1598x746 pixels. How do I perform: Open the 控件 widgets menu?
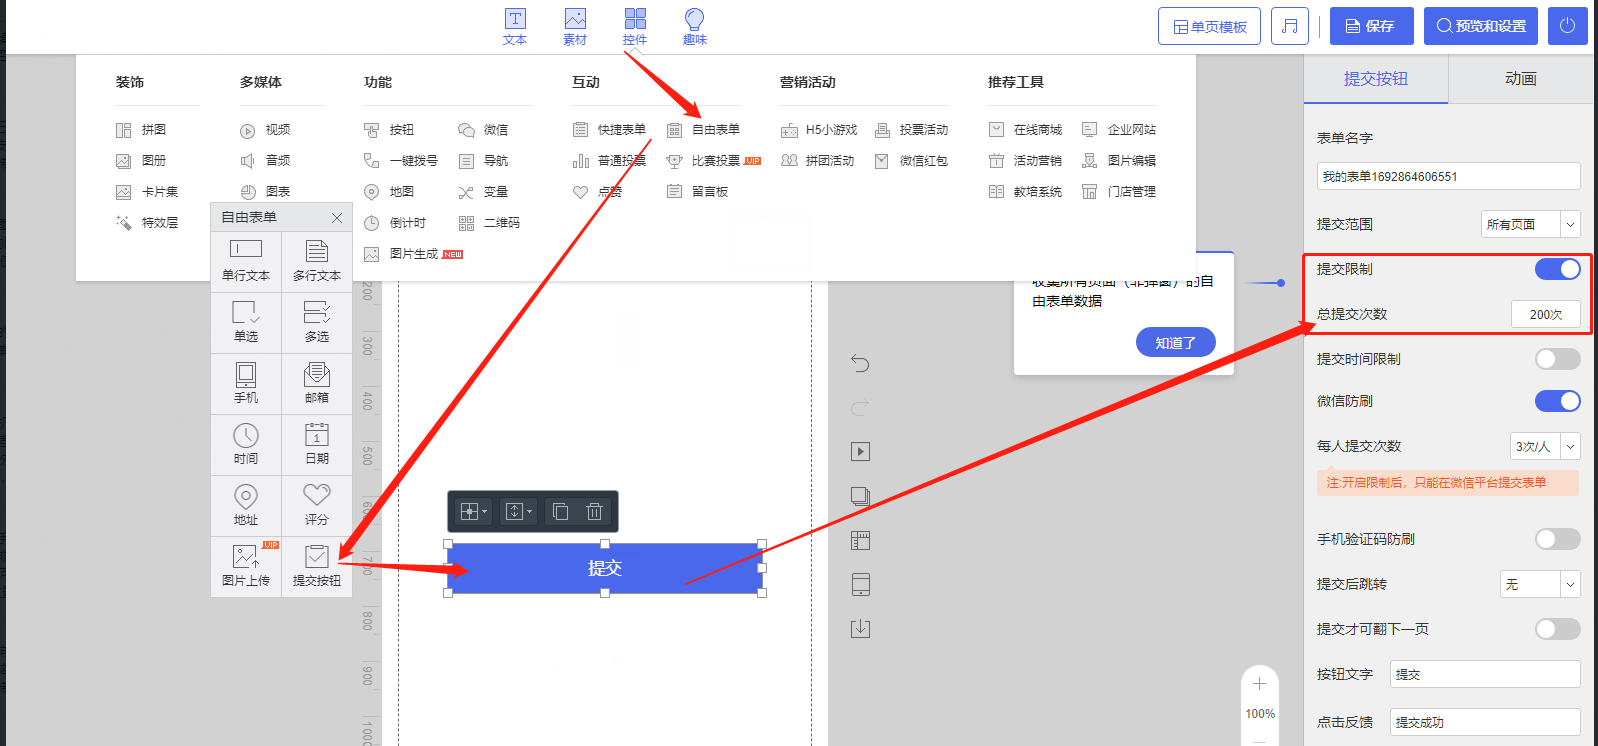635,27
